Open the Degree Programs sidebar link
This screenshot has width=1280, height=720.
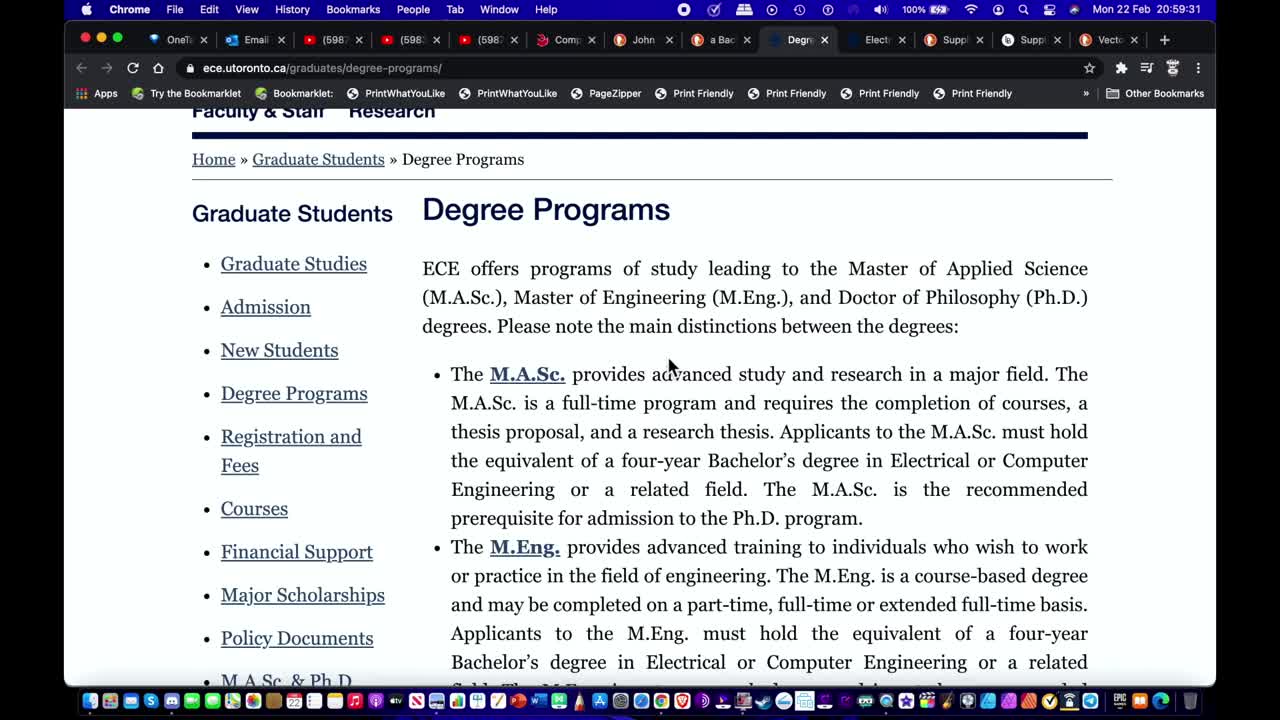click(294, 393)
